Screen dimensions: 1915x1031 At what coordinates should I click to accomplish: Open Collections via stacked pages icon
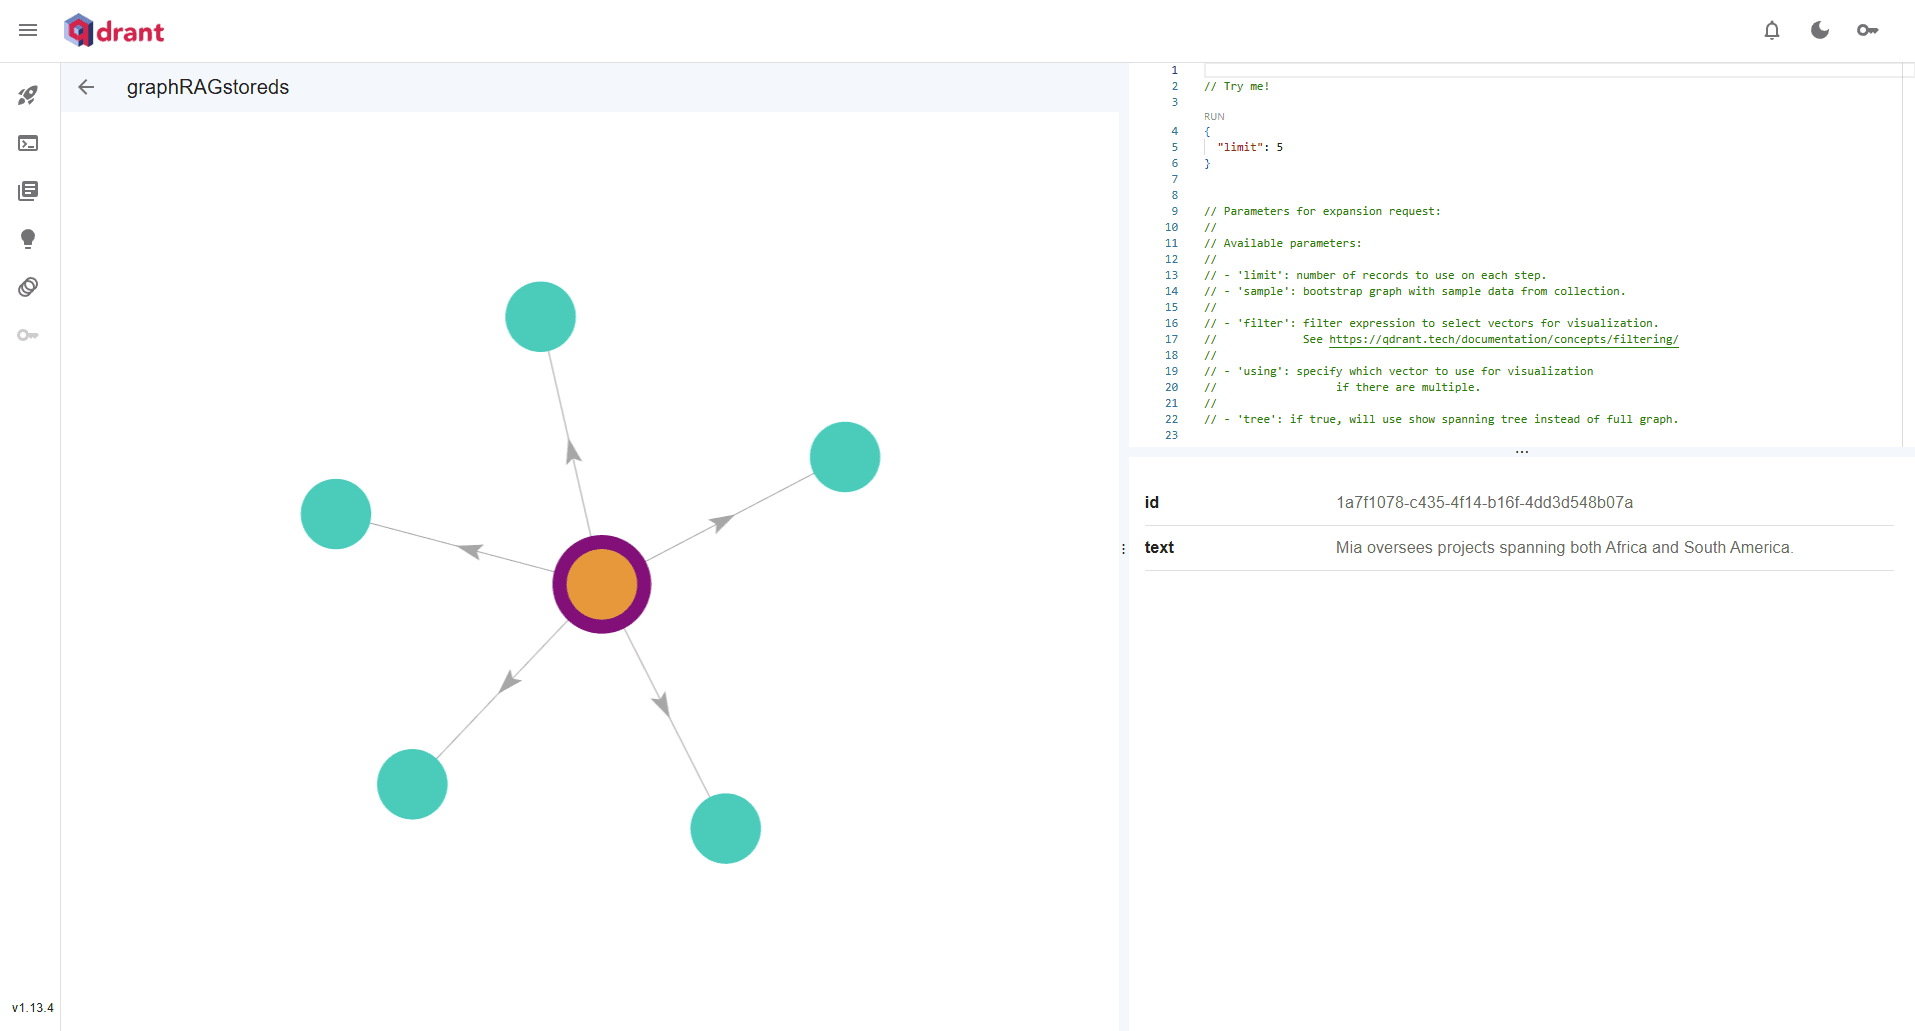[x=28, y=191]
